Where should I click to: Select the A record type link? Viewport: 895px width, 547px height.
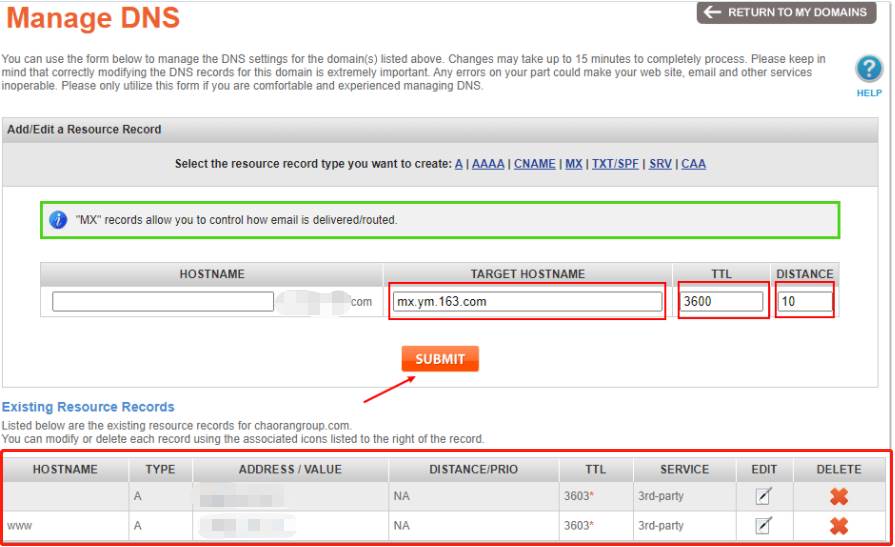click(458, 164)
